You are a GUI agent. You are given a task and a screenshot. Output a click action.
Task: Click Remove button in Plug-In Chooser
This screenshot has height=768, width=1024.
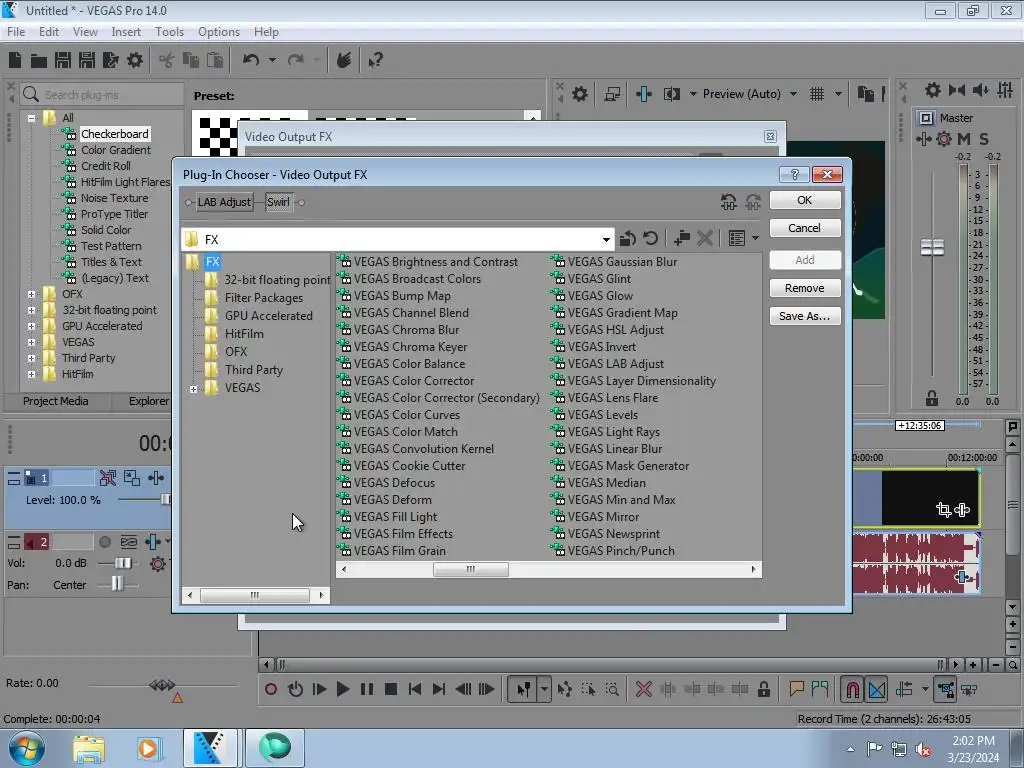pyautogui.click(x=805, y=288)
